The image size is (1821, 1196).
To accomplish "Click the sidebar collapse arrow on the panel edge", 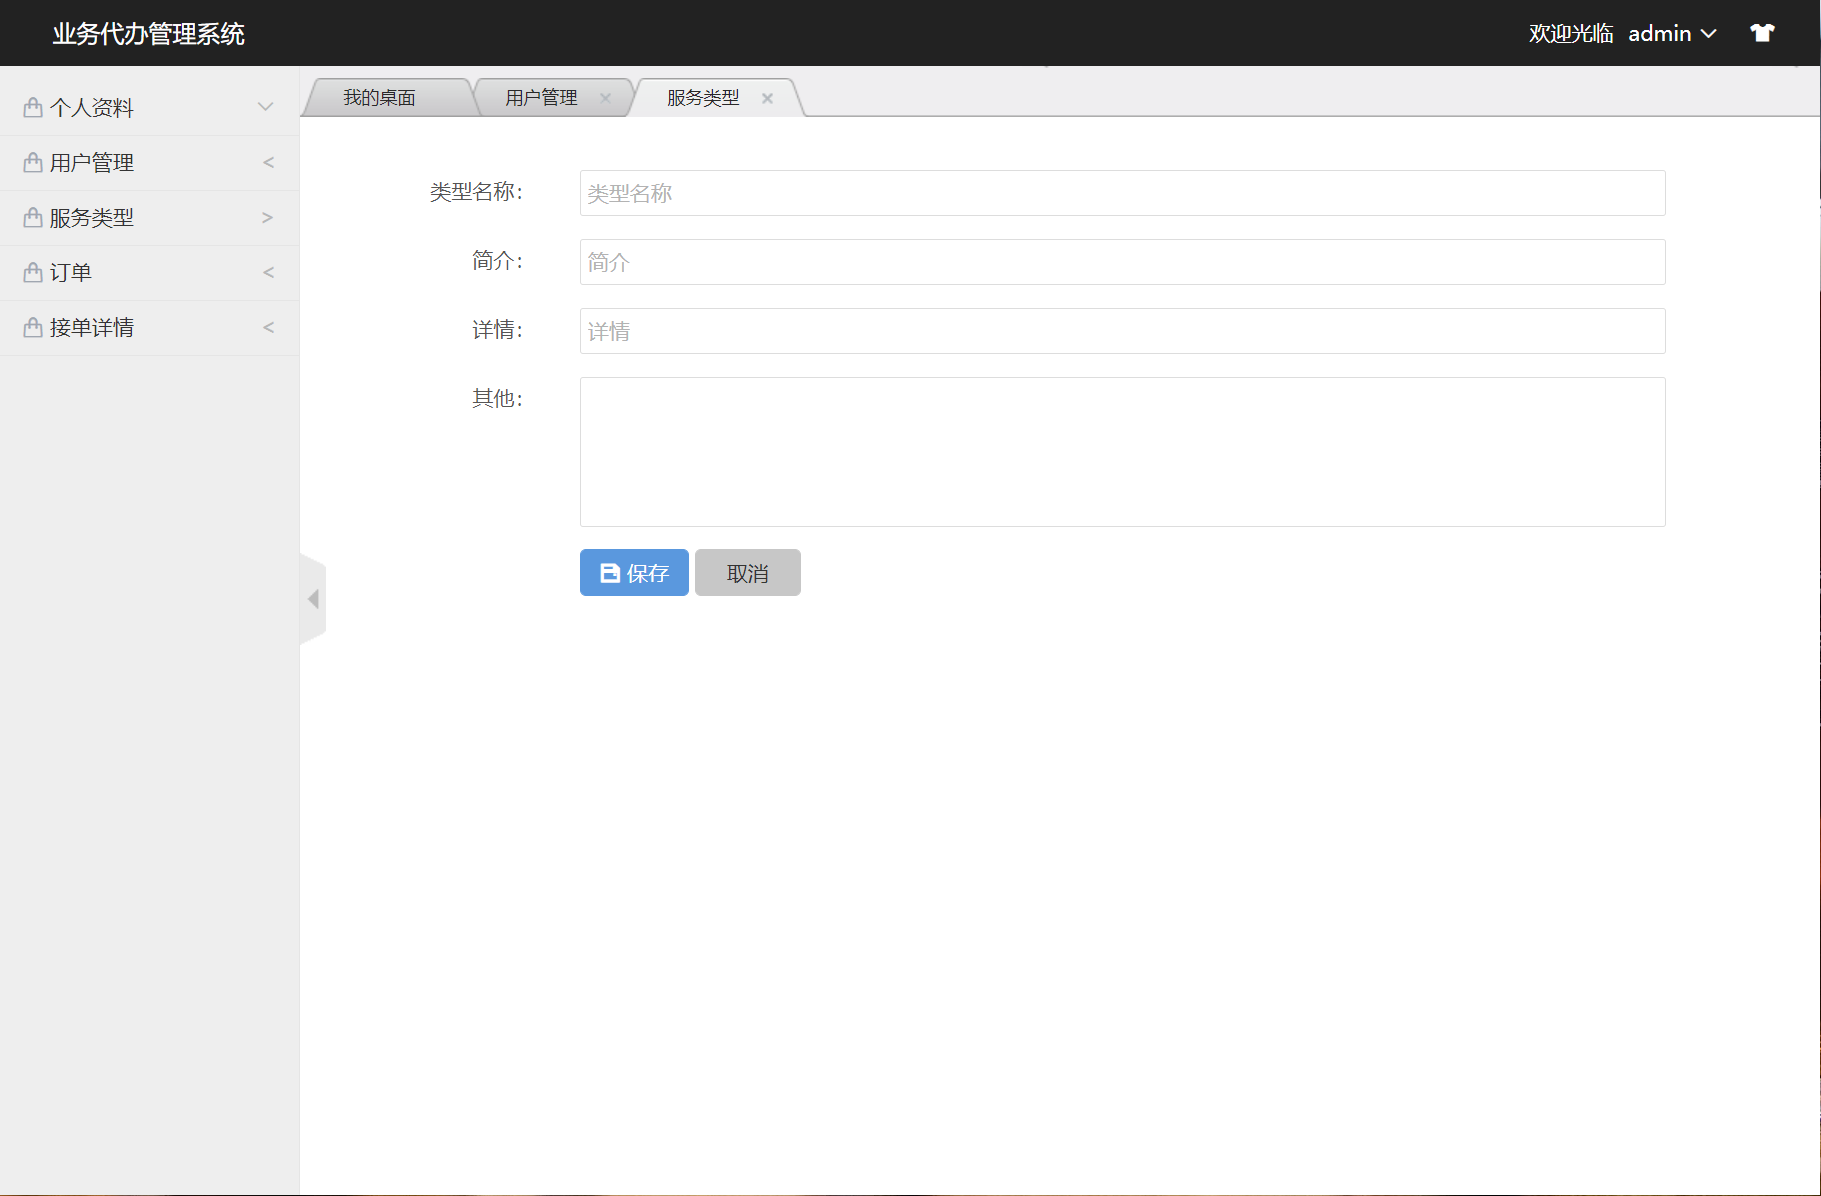I will (313, 598).
